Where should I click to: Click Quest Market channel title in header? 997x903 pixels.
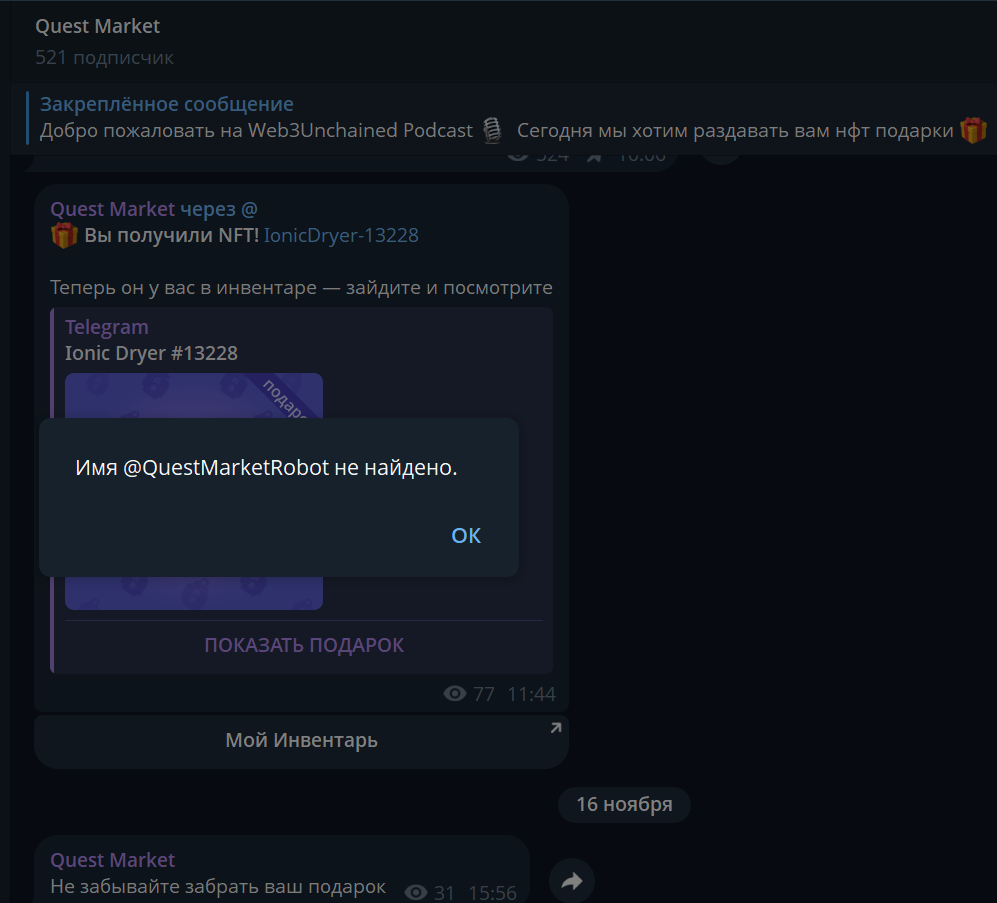(98, 26)
